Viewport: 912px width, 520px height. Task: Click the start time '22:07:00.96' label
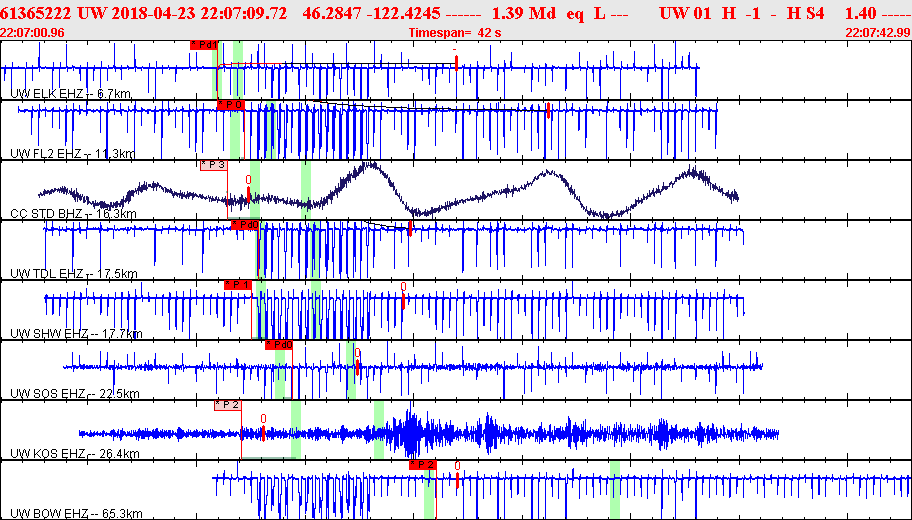(x=33, y=33)
